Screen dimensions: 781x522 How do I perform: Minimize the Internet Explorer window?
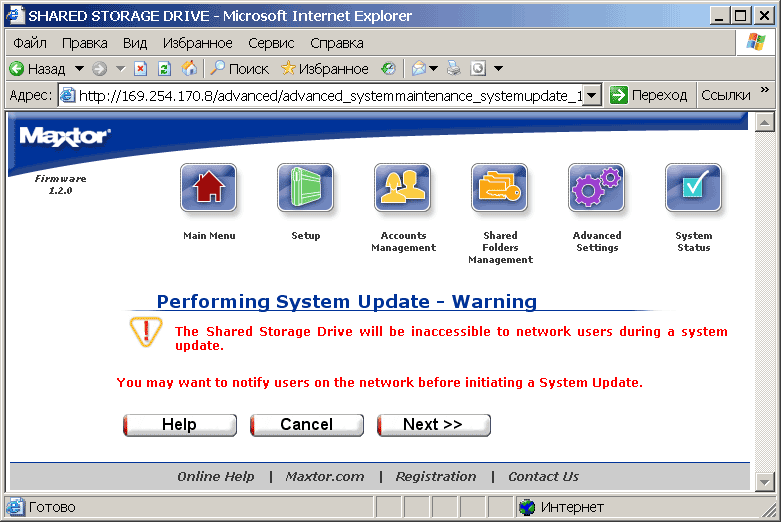pos(719,16)
